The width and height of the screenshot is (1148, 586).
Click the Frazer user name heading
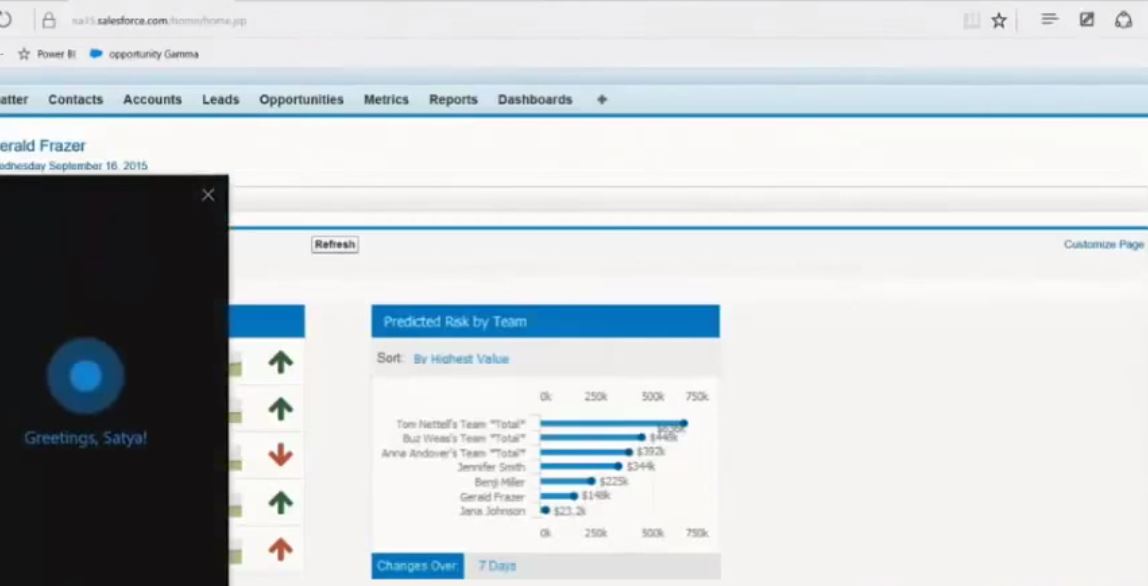pos(42,146)
